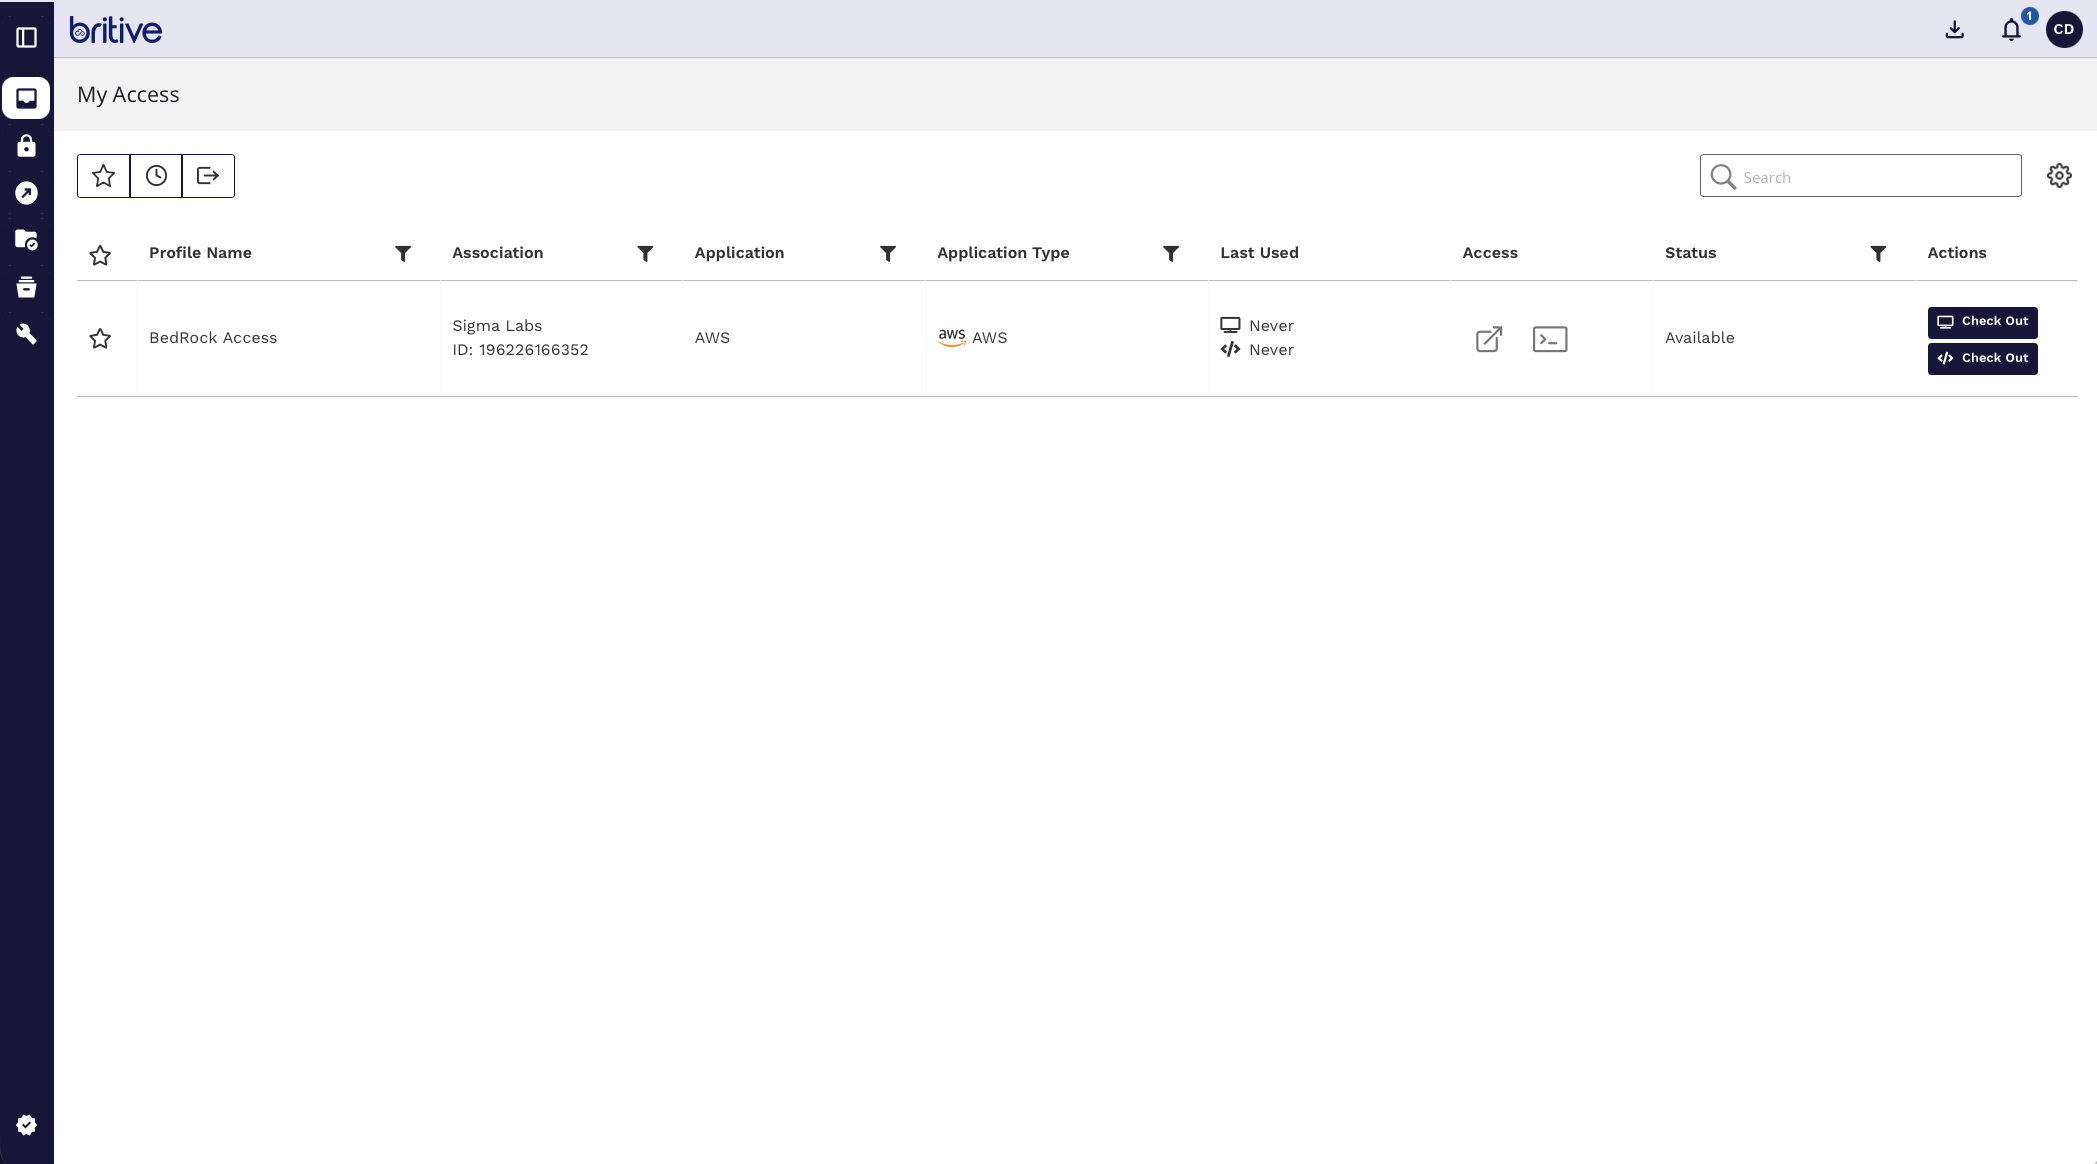2097x1164 pixels.
Task: Open table settings gear icon
Action: pyautogui.click(x=2059, y=176)
